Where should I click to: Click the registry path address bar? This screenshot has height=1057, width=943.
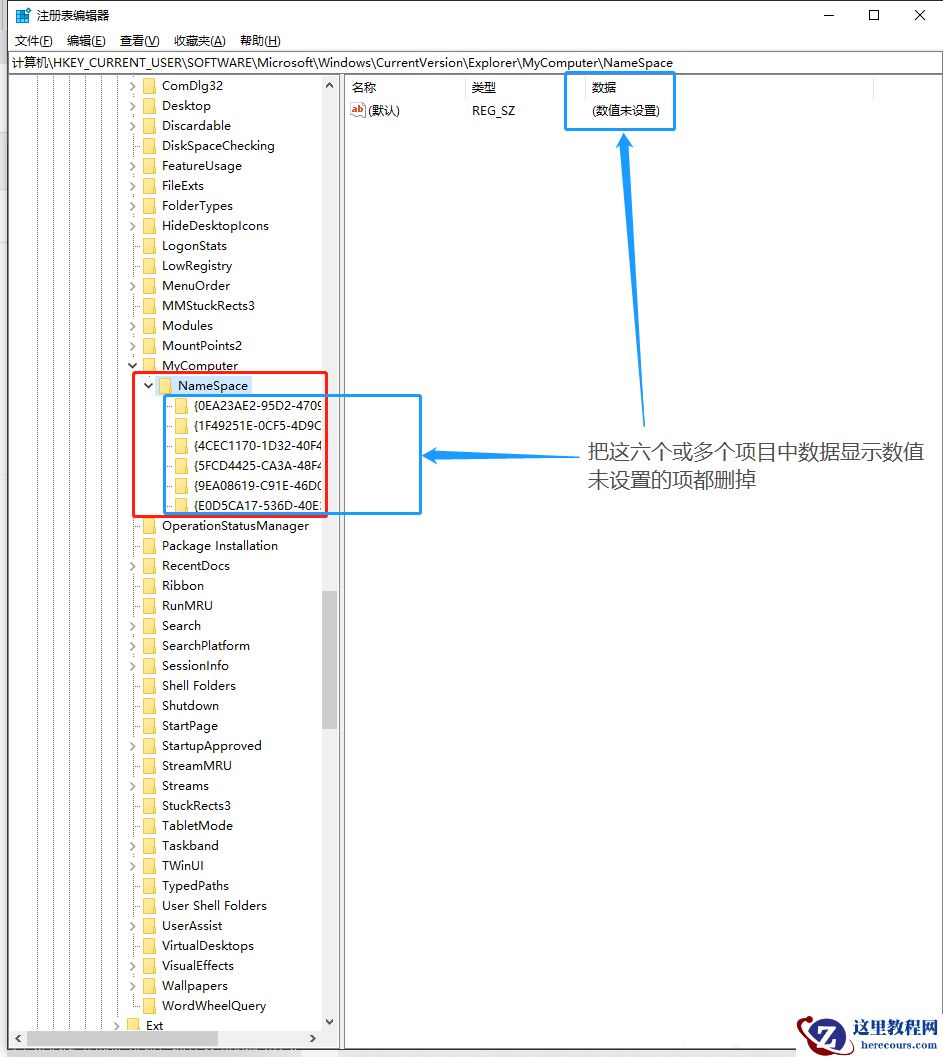400,62
